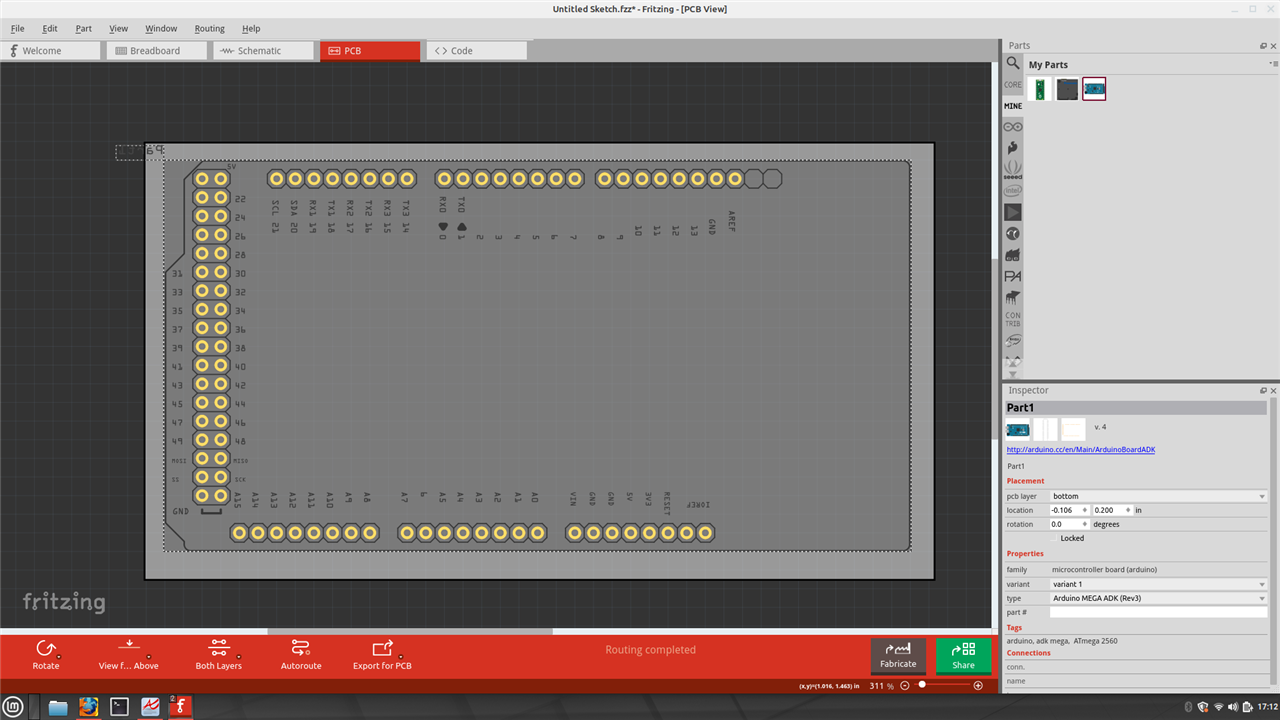
Task: Click the horizontal canvas scrollbar
Action: pos(410,631)
